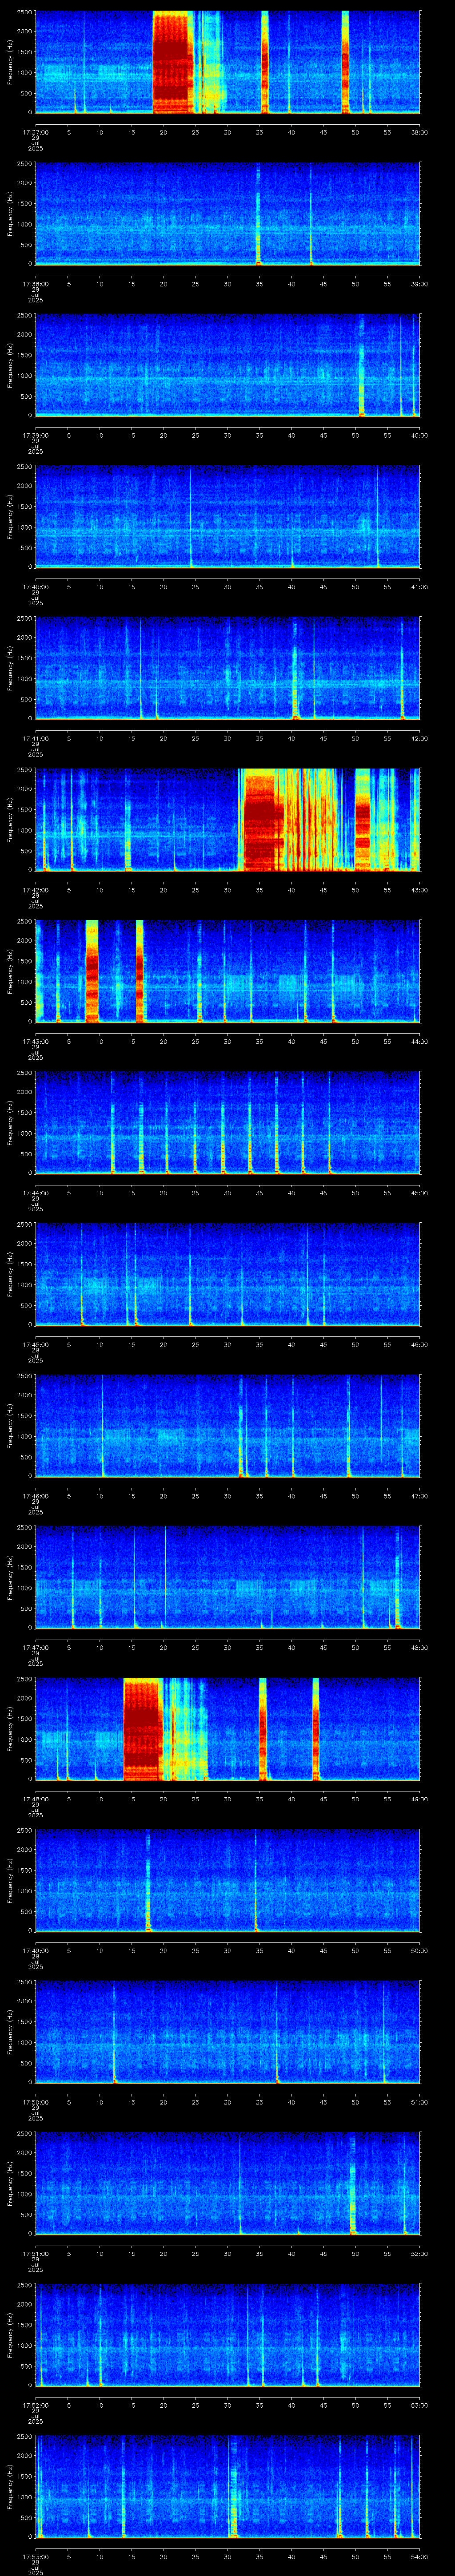Click the 2500 frequency tick of the 17:40 panel
Screen dimensions: 455x2576
tap(24, 467)
